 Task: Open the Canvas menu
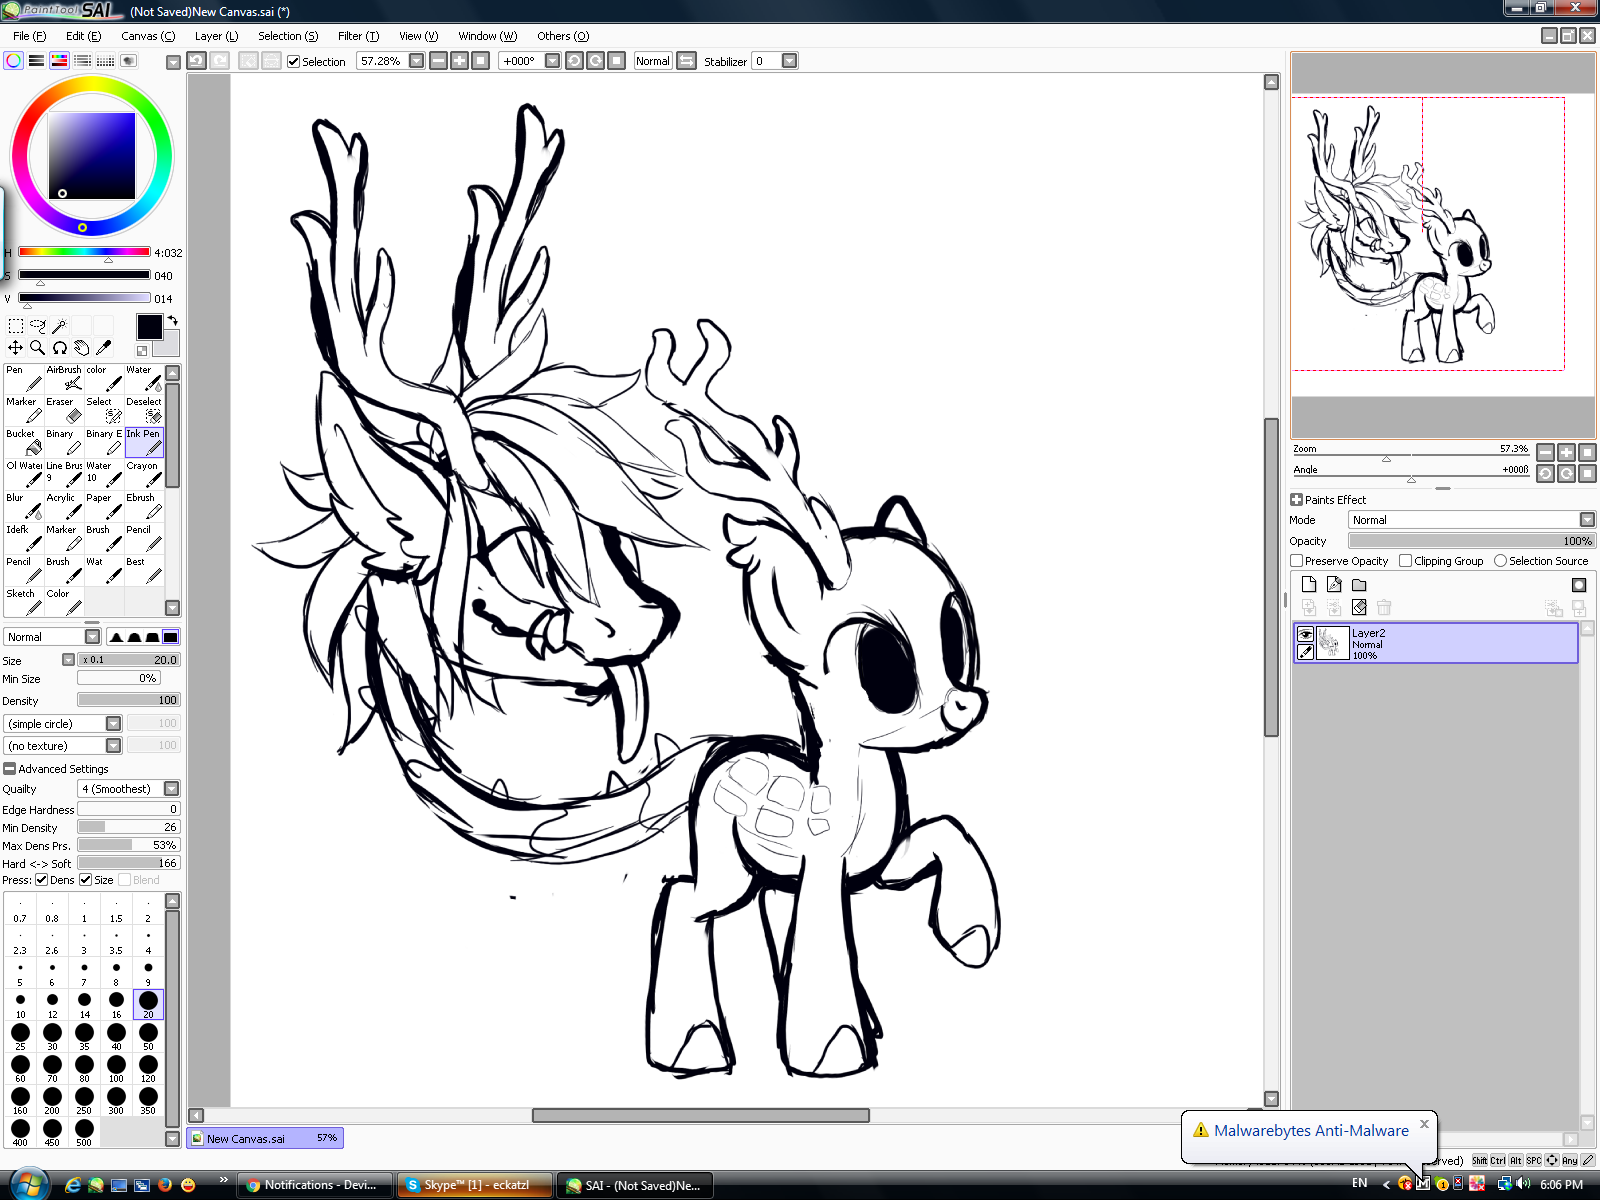point(148,36)
